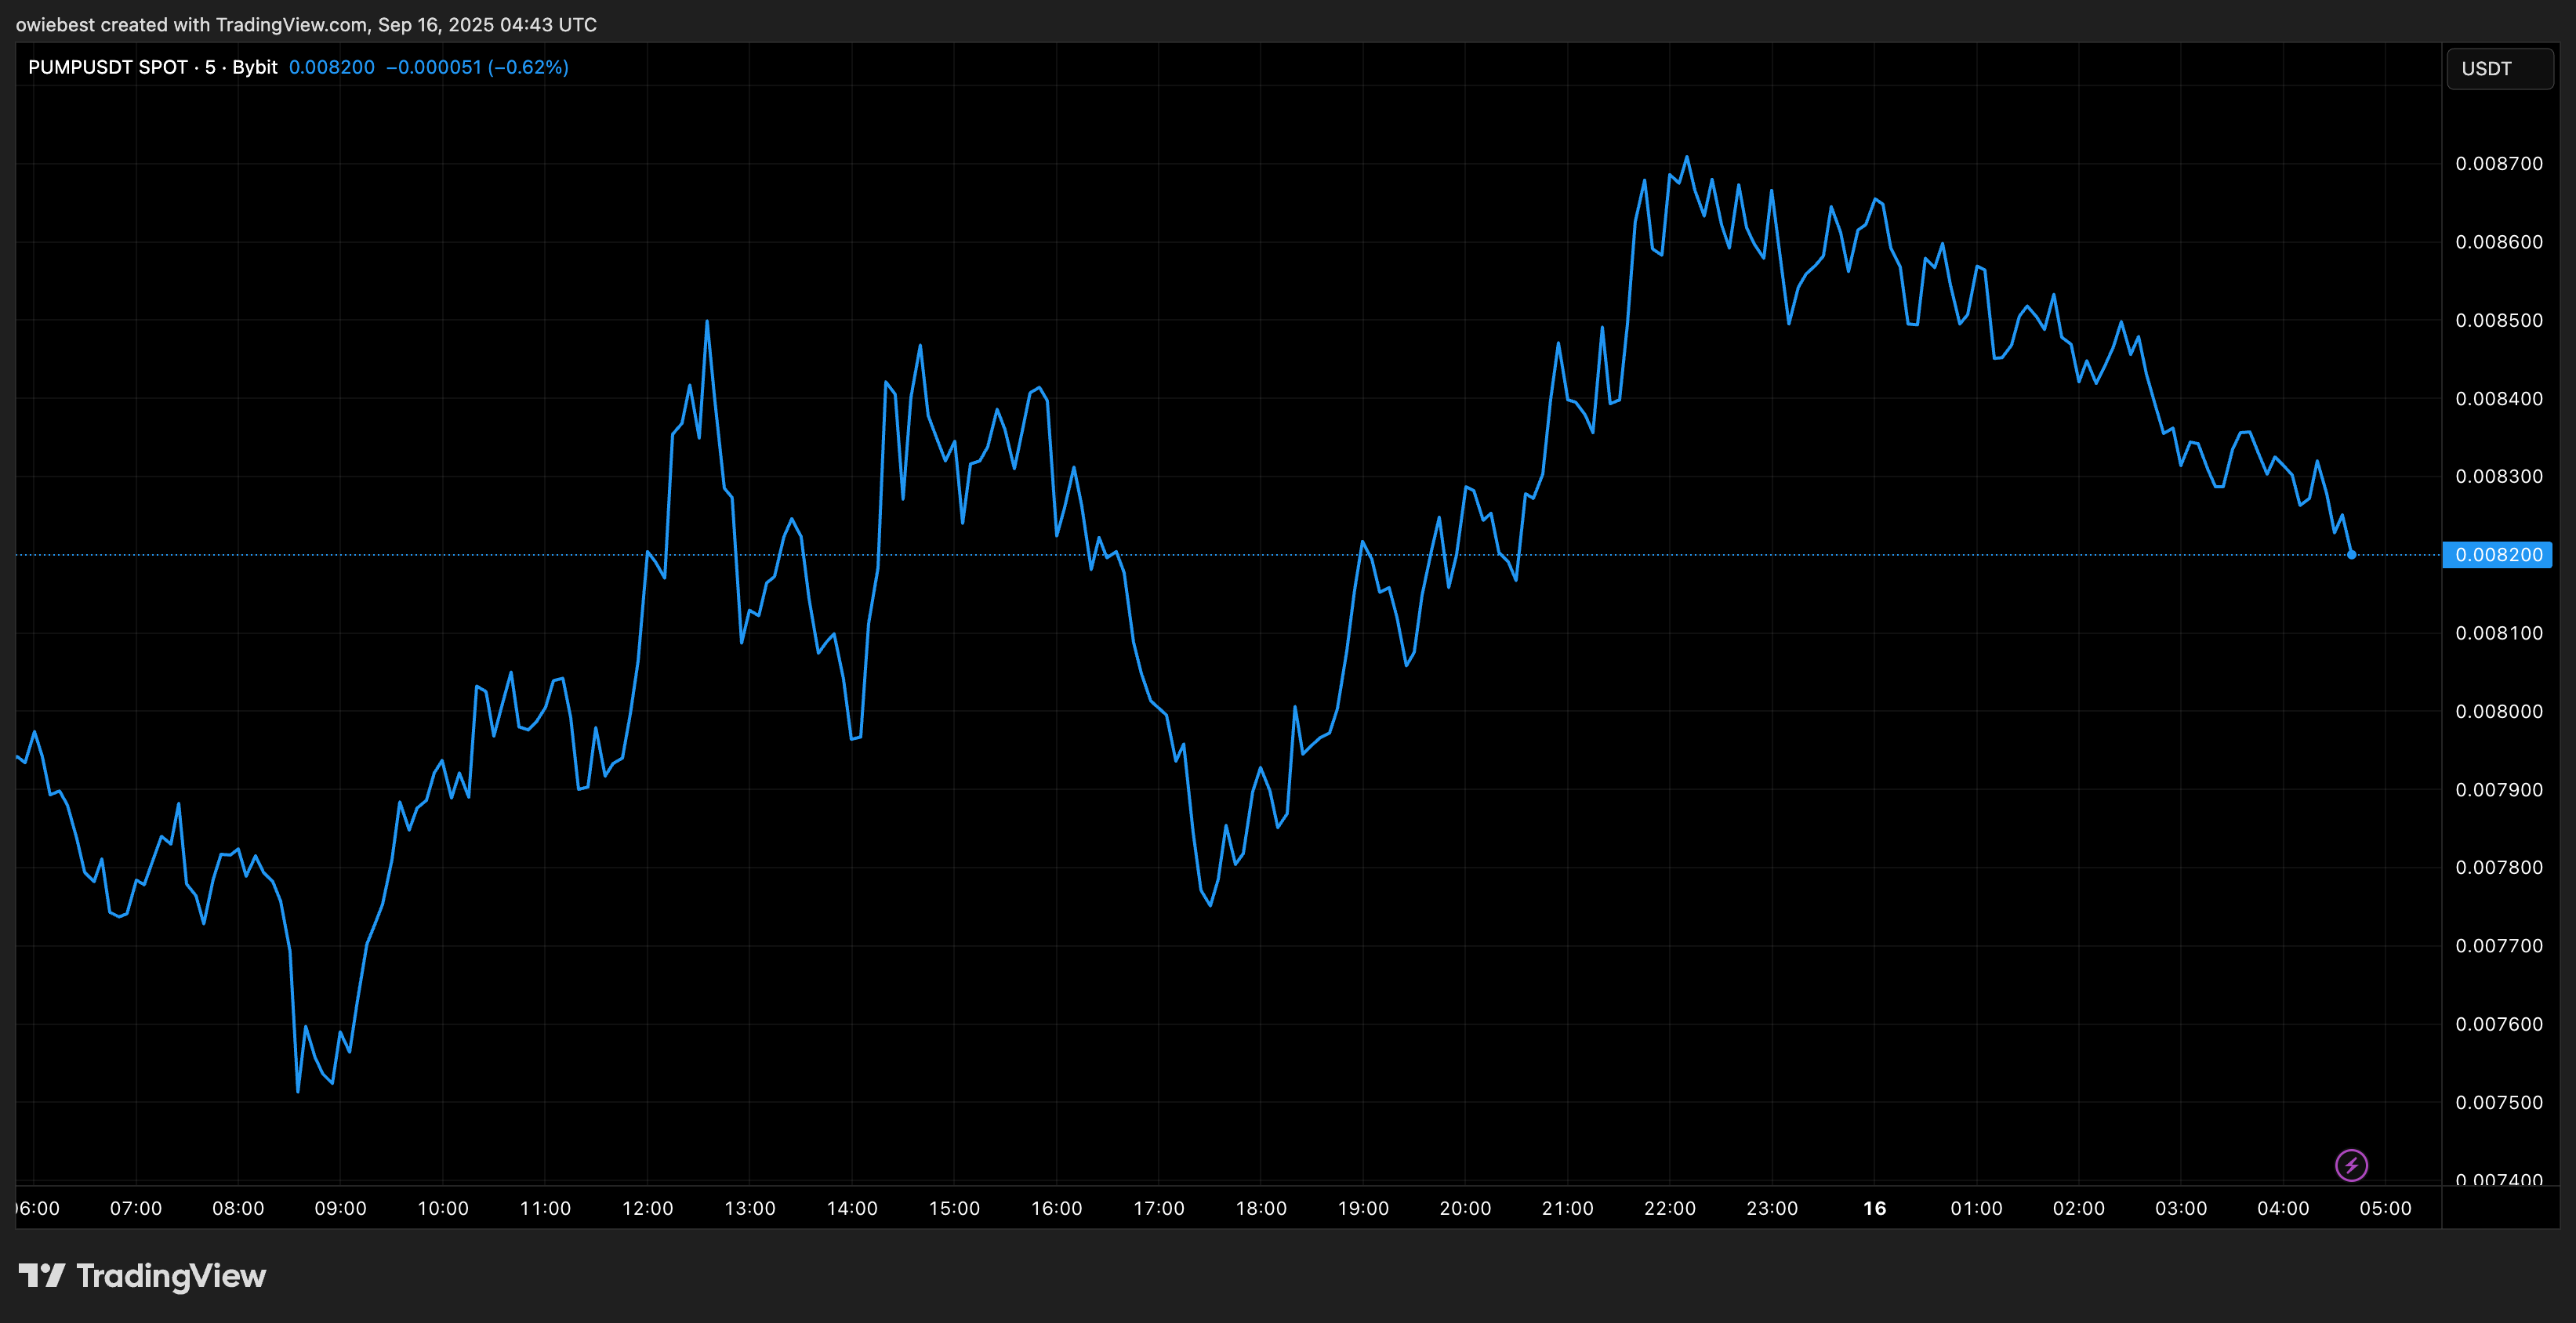Click the 22:00 time axis label
This screenshot has height=1323, width=2576.
(1669, 1208)
